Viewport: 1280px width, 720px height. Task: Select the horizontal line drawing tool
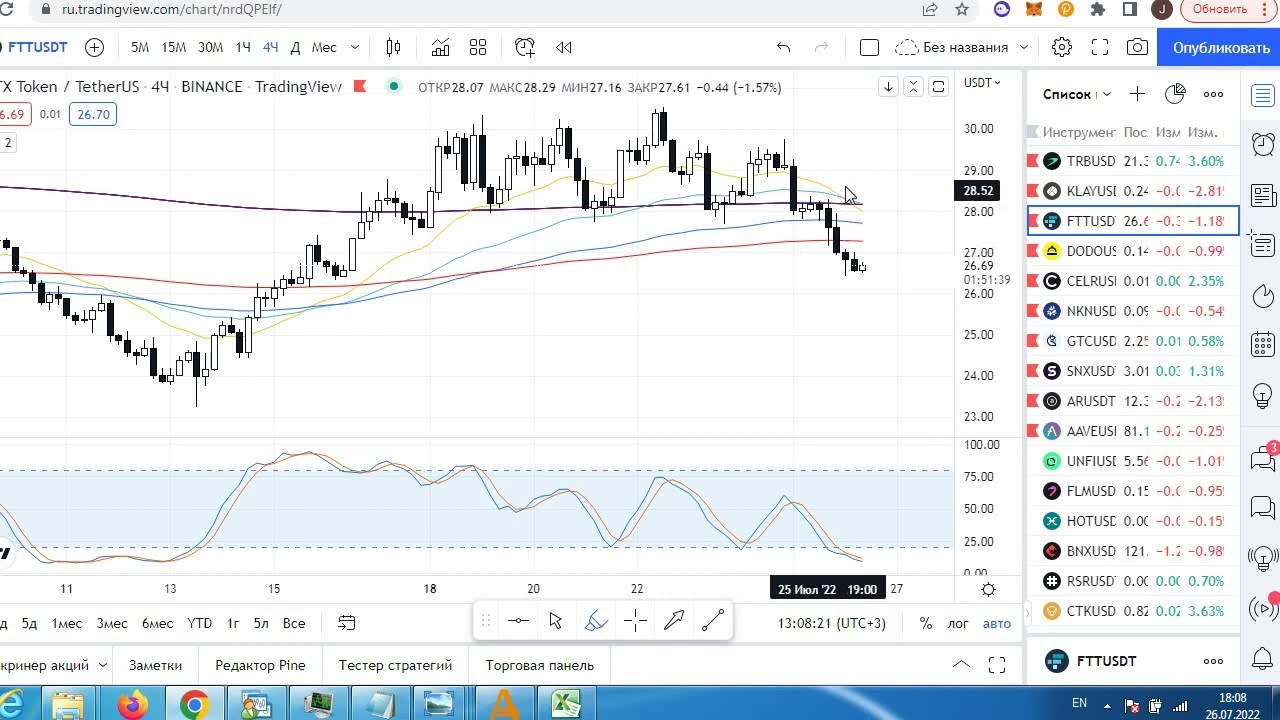[x=518, y=622]
